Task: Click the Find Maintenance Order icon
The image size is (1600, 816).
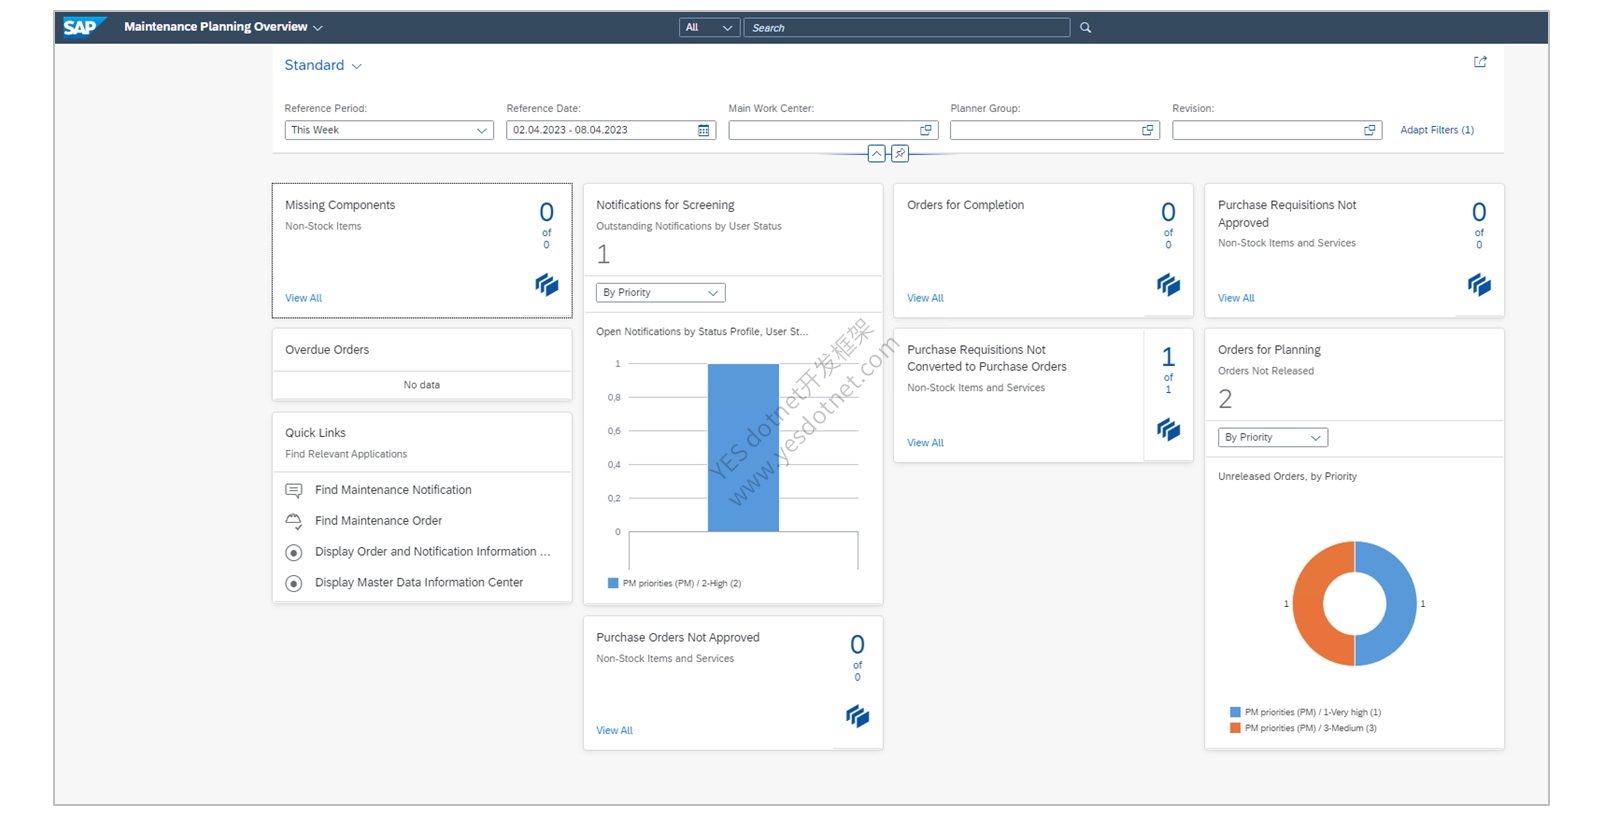Action: pyautogui.click(x=294, y=521)
